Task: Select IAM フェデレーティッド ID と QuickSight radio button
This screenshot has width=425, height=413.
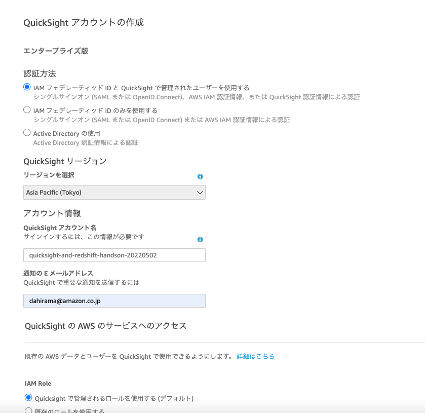Action: 27,87
